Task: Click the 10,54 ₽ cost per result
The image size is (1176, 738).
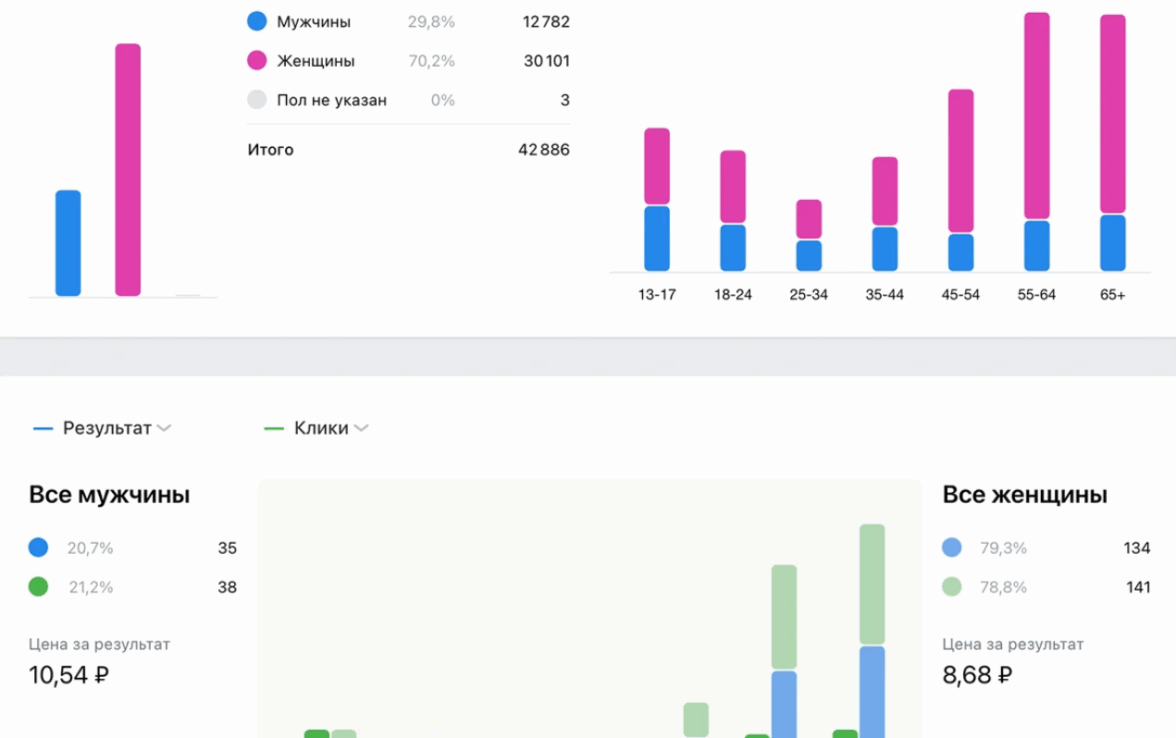Action: (69, 675)
